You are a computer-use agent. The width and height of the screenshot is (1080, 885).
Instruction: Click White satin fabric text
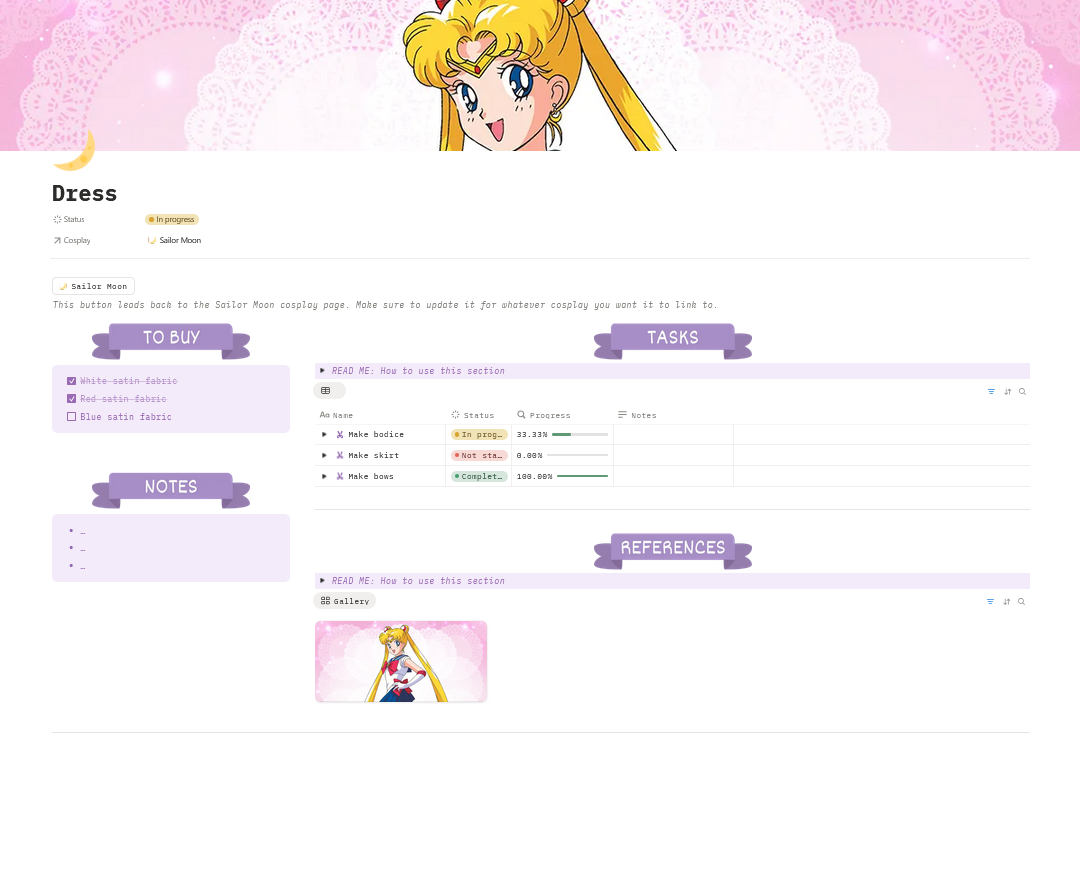click(129, 381)
